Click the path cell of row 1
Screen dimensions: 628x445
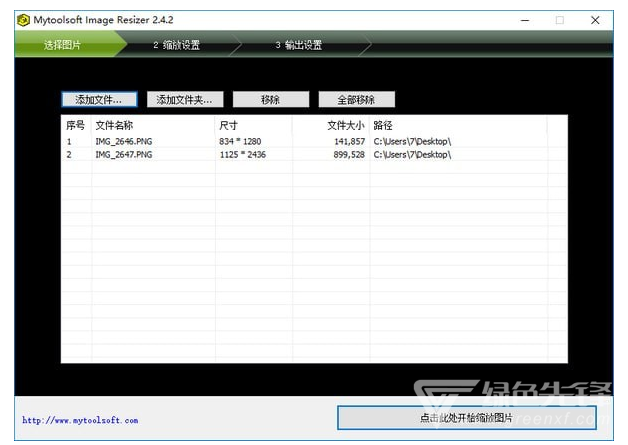pyautogui.click(x=412, y=141)
